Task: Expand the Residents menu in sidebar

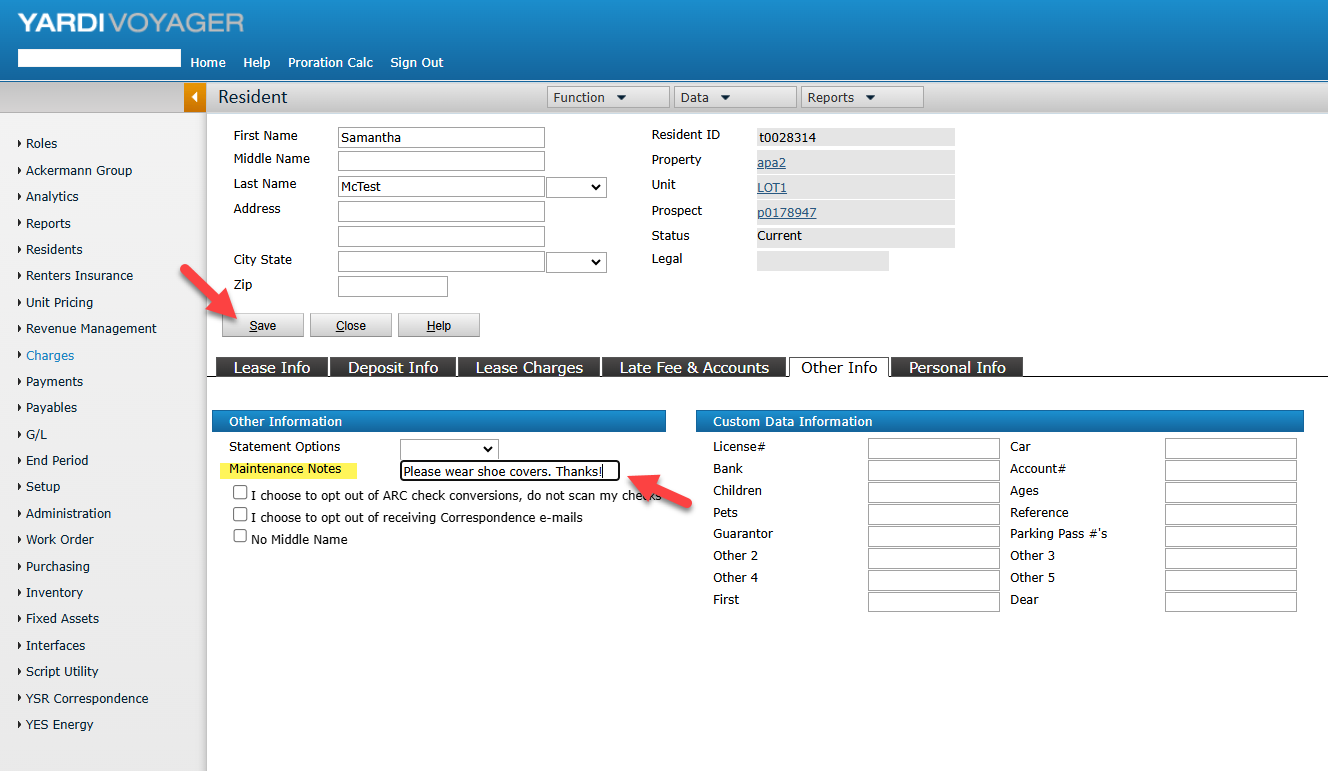Action: coord(54,250)
